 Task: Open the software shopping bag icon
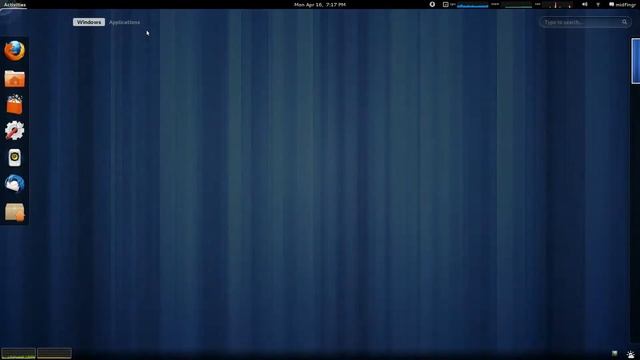point(15,104)
